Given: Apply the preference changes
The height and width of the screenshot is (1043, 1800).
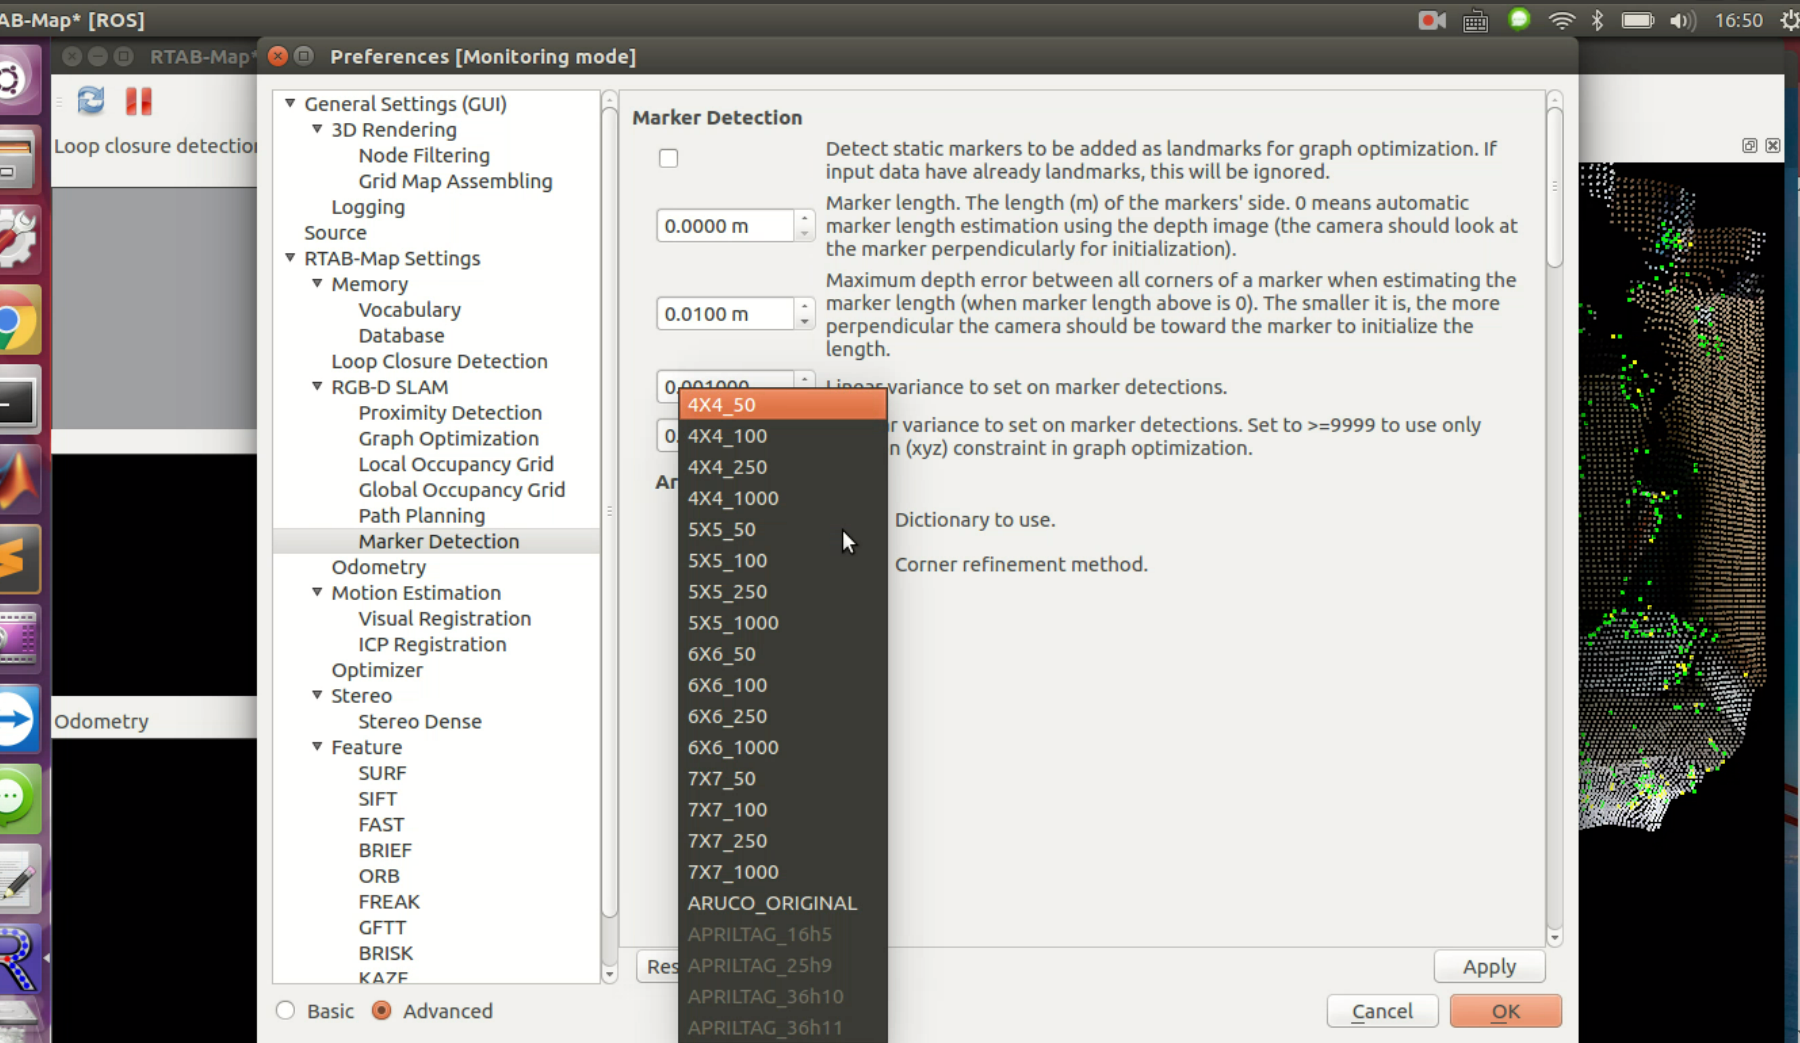Looking at the screenshot, I should pos(1489,966).
